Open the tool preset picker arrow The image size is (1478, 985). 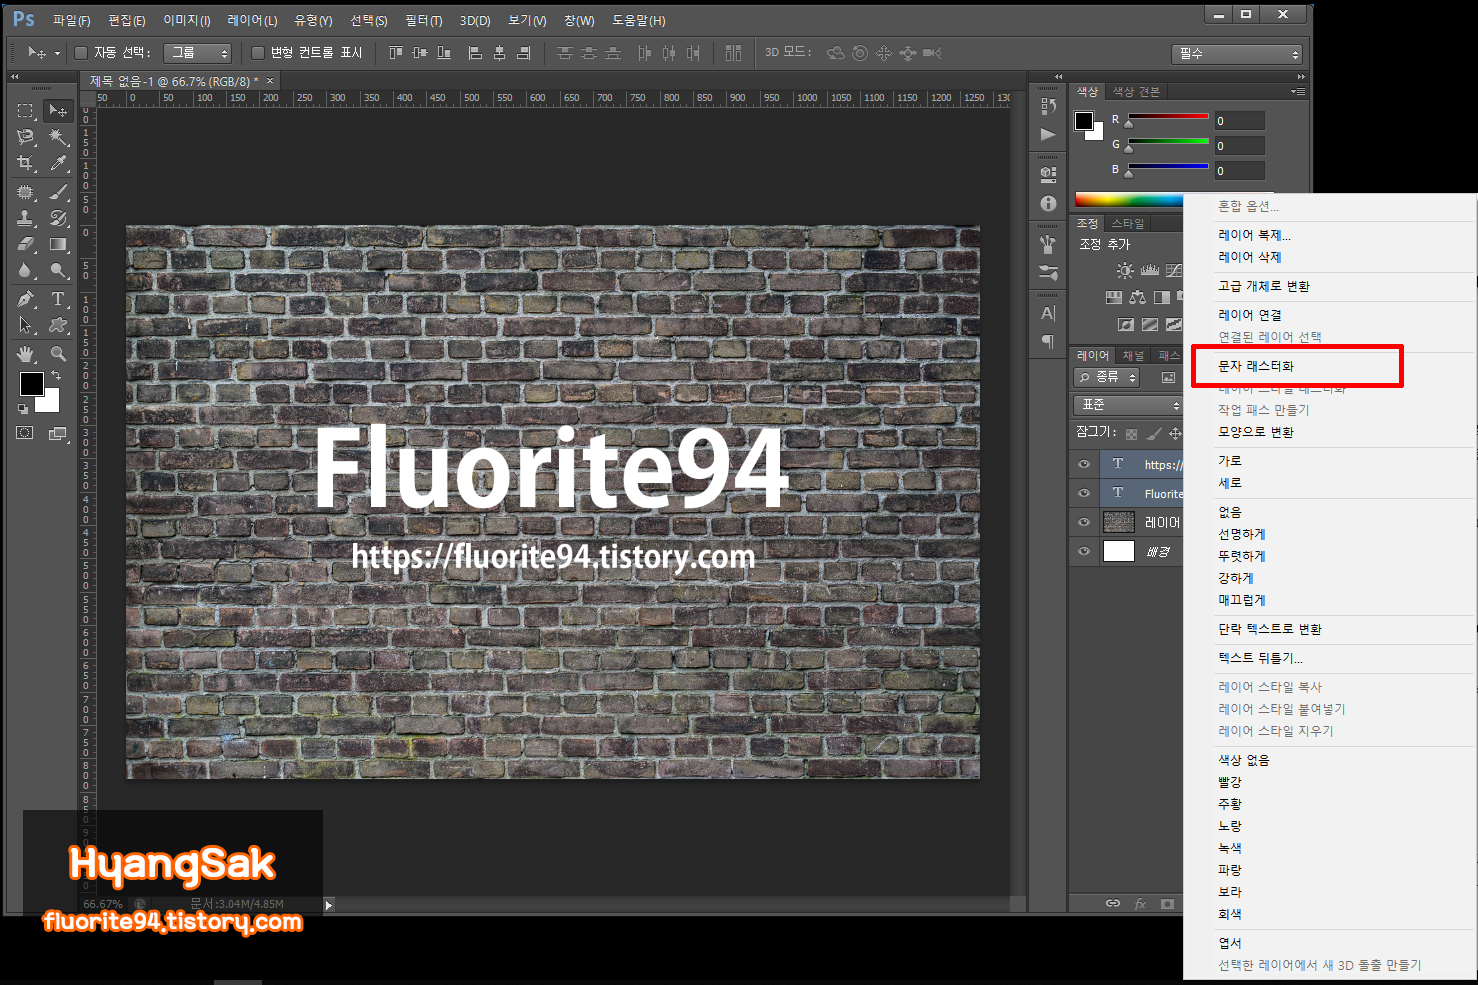click(x=57, y=53)
